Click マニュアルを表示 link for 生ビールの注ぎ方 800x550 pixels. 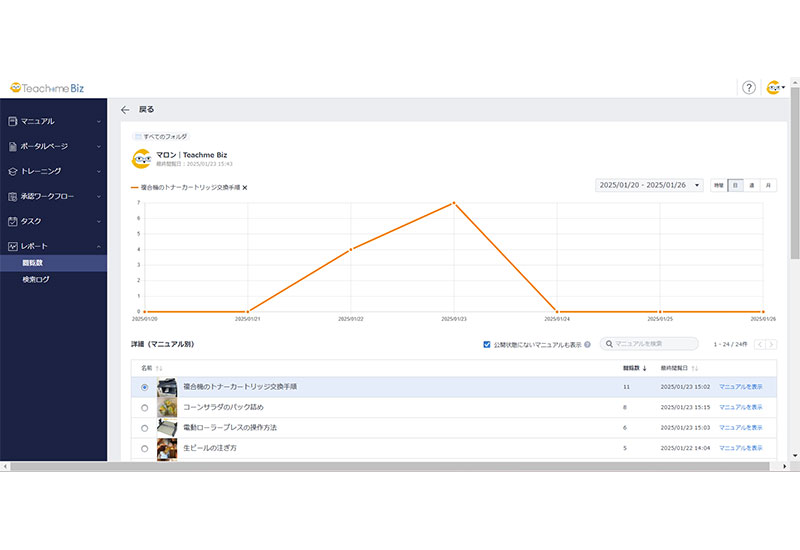[x=740, y=448]
